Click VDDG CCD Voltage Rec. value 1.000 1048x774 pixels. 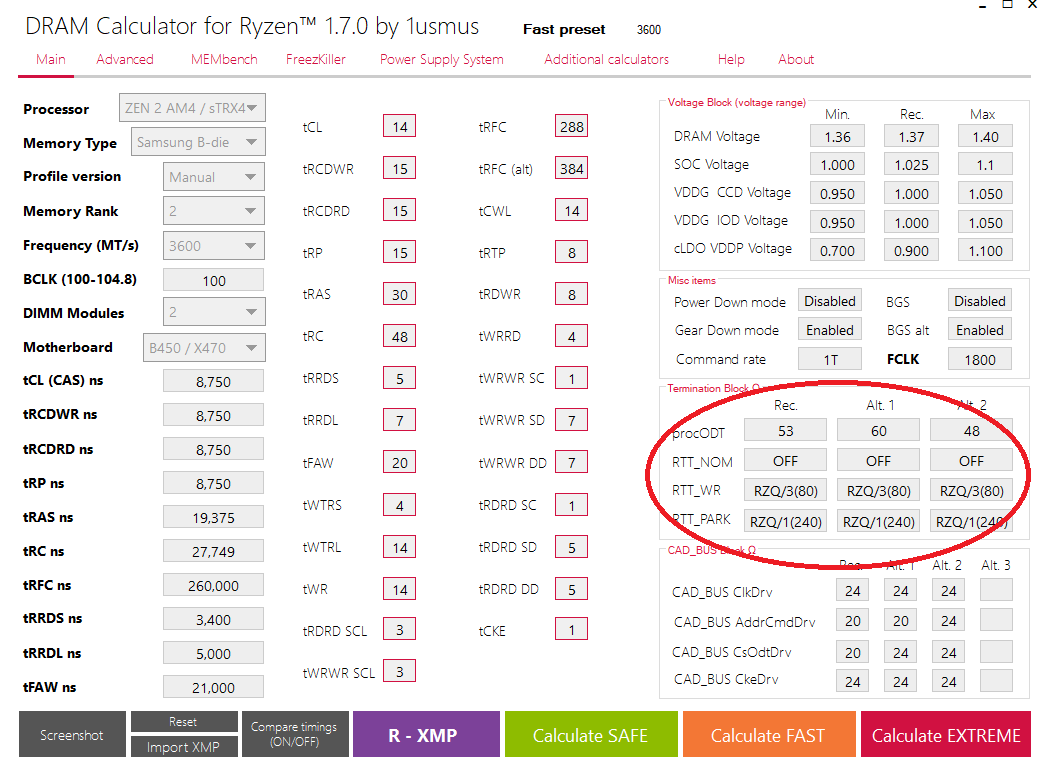(911, 193)
